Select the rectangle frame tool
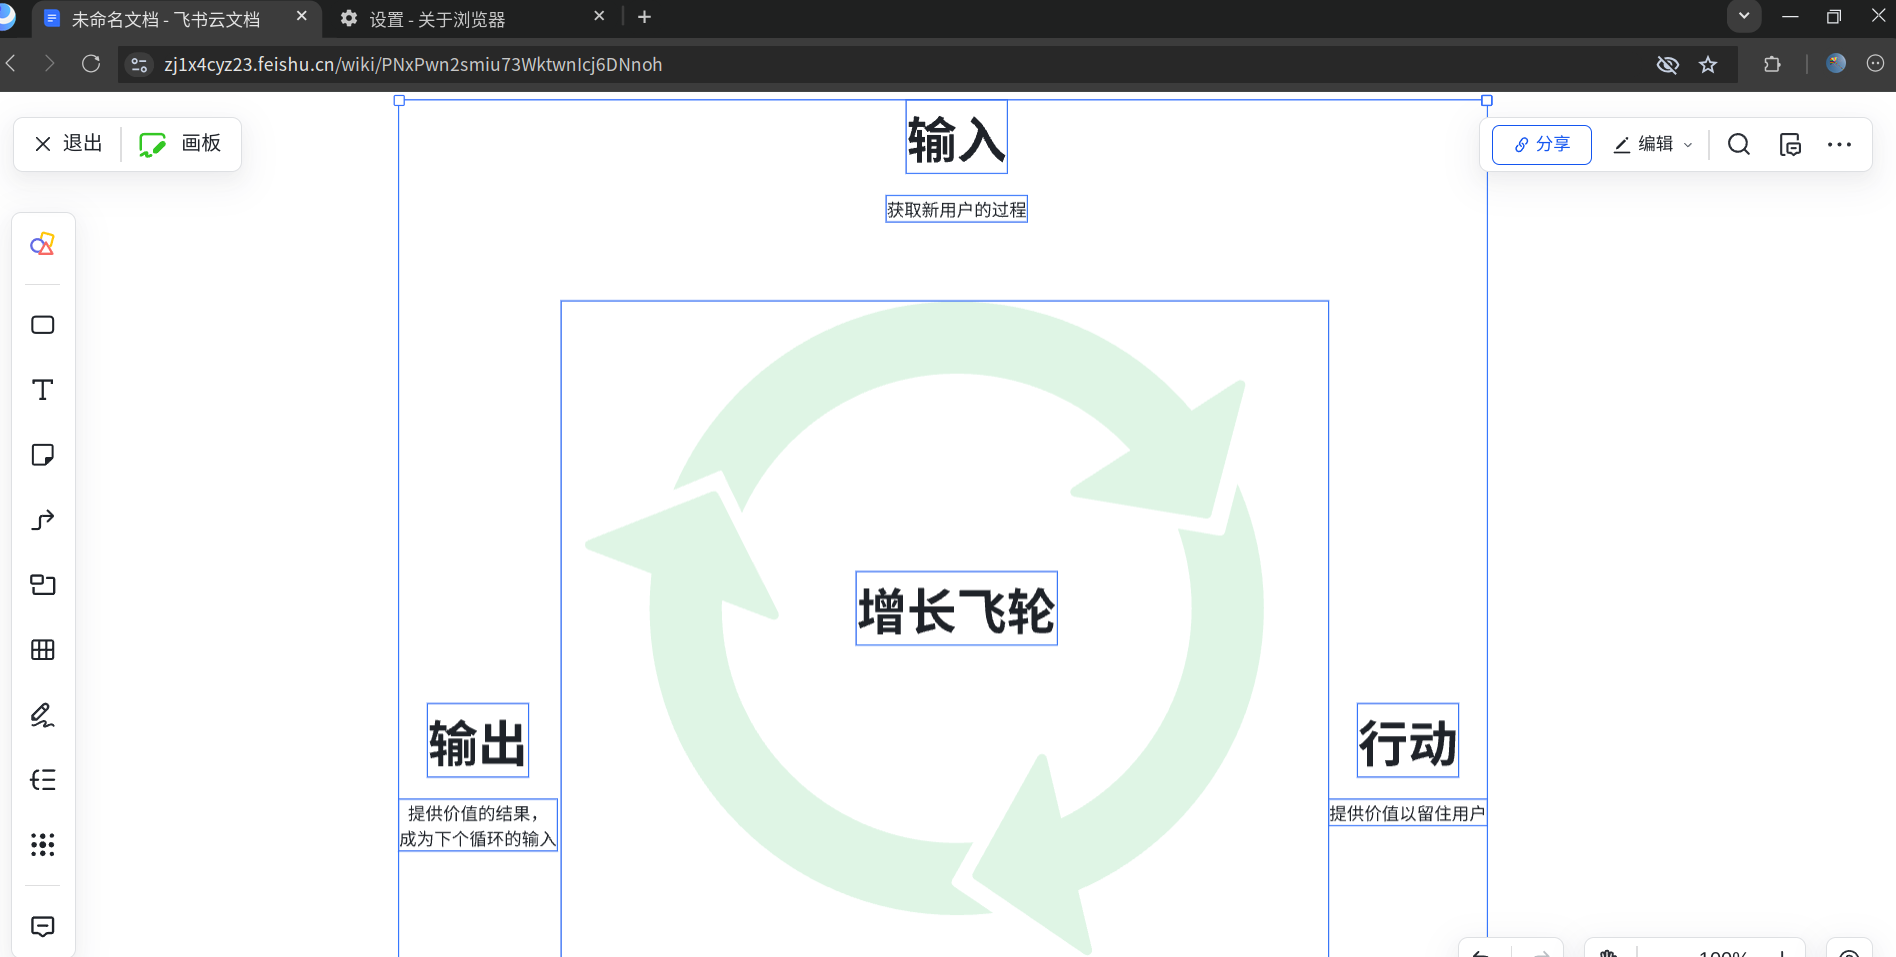This screenshot has width=1896, height=957. click(42, 325)
